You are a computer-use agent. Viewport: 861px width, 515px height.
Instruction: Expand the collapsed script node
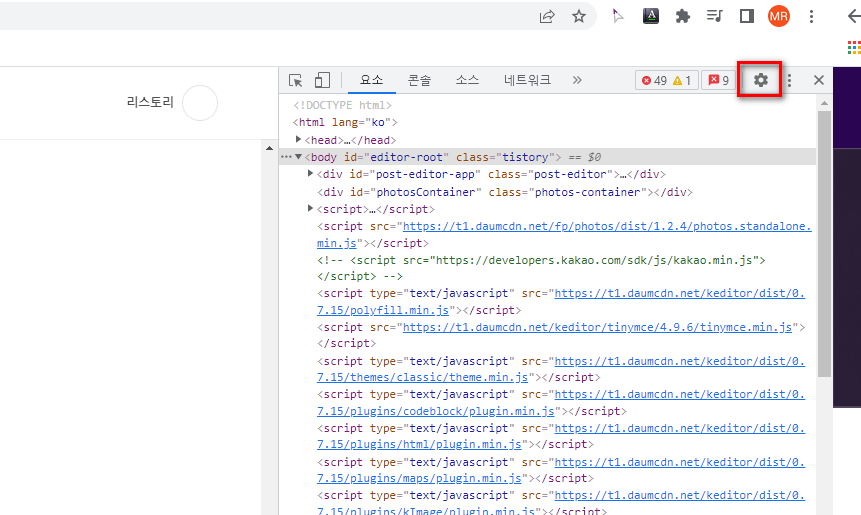coord(310,208)
